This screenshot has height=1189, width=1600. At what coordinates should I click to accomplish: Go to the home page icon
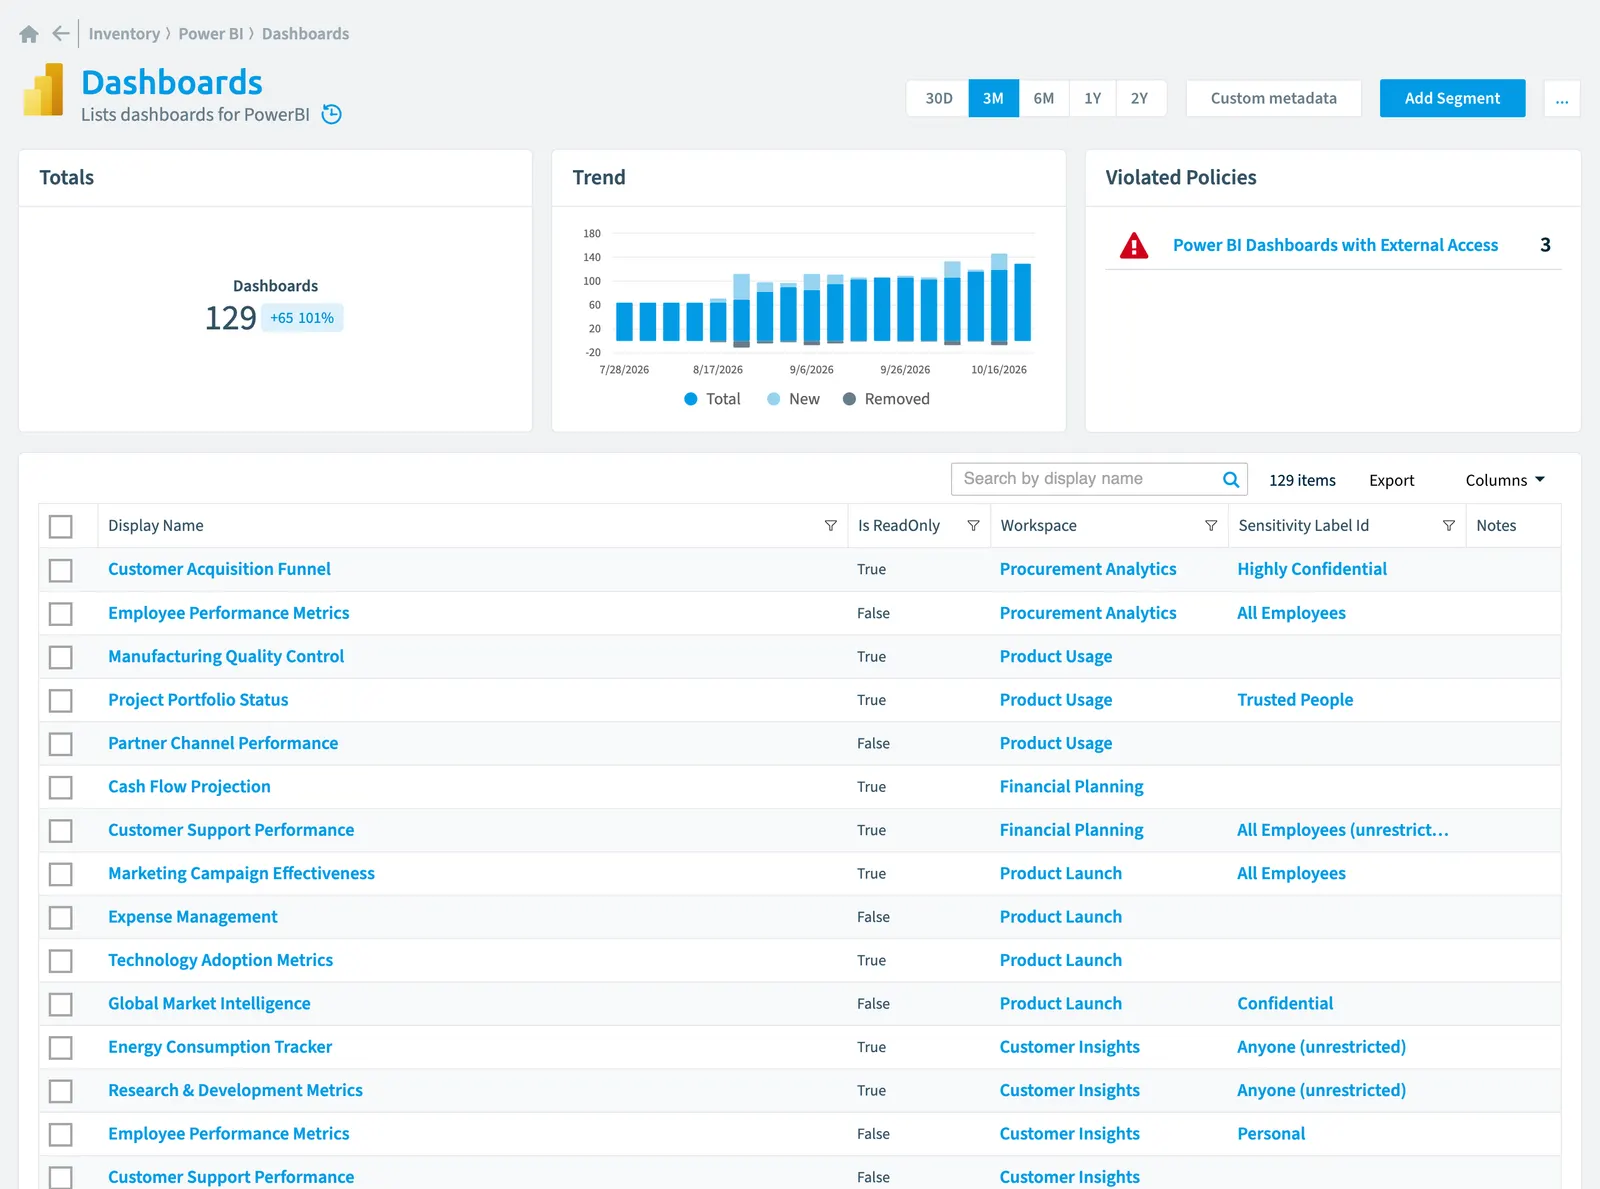[x=29, y=34]
